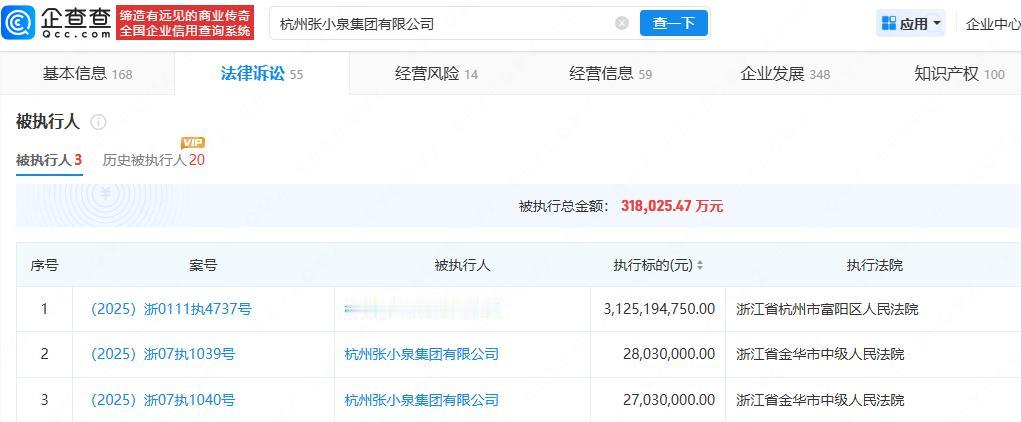Viewport: 1021px width, 422px height.
Task: Click the Qcc 企查查 logo
Action: [x=57, y=23]
